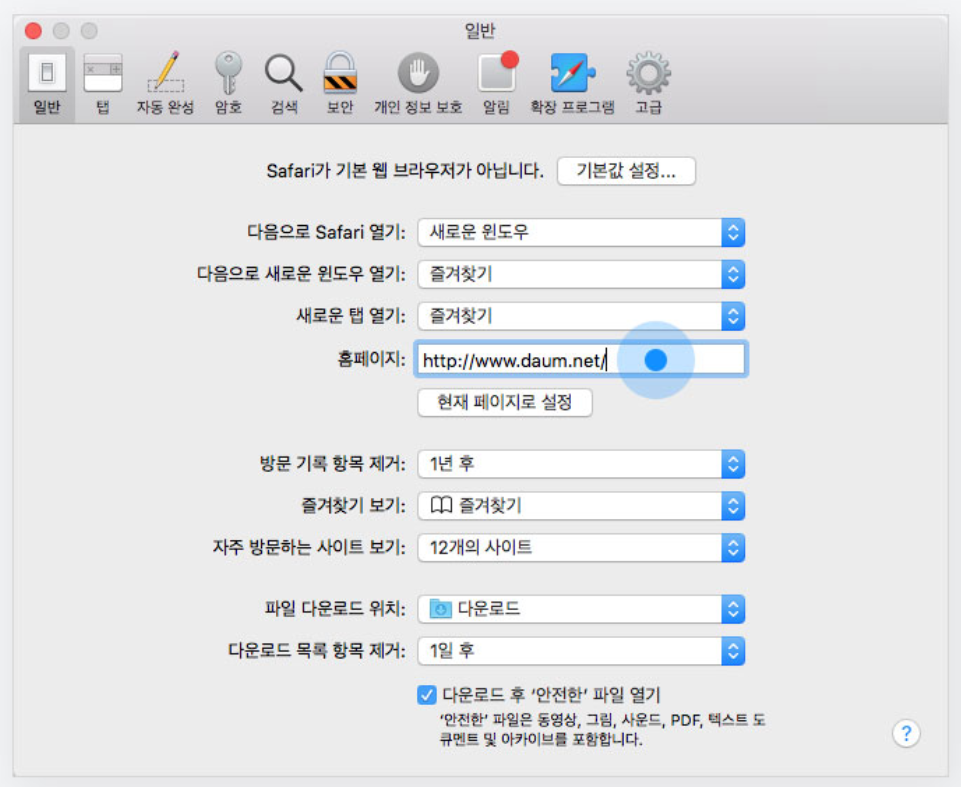The width and height of the screenshot is (961, 787).
Task: Expand the 새로운 탭 열기 dropdown
Action: click(x=581, y=316)
